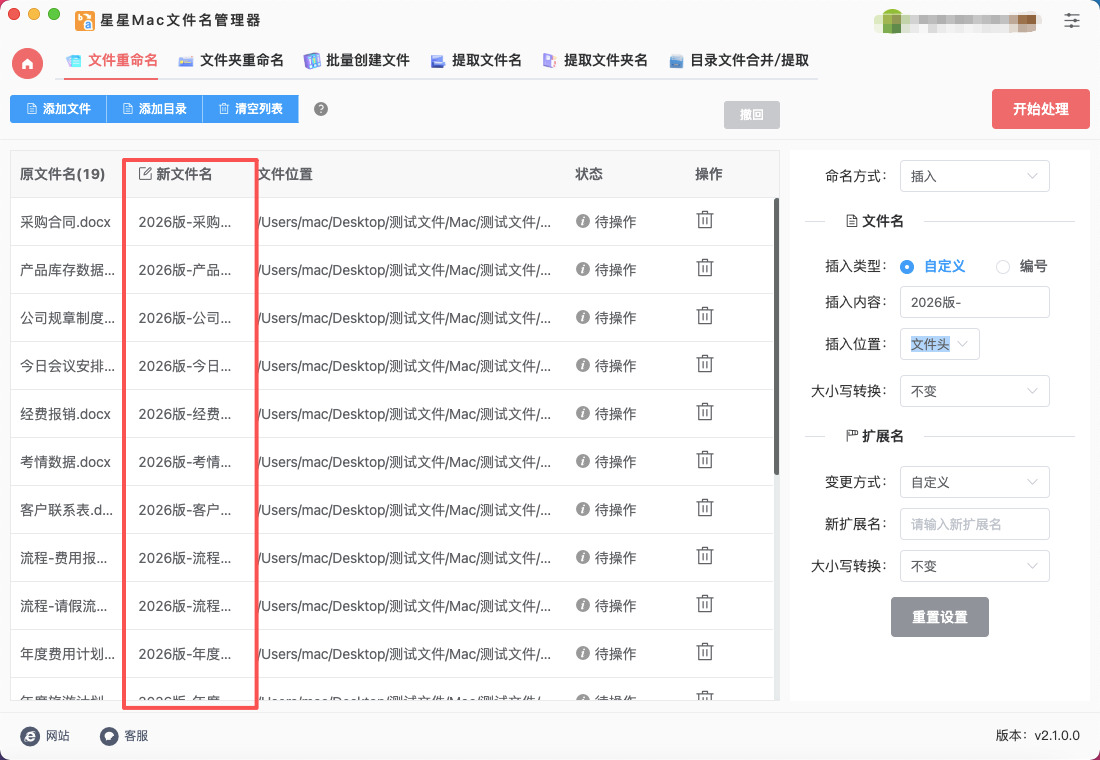Click the 客服 chat bubble icon

(109, 735)
